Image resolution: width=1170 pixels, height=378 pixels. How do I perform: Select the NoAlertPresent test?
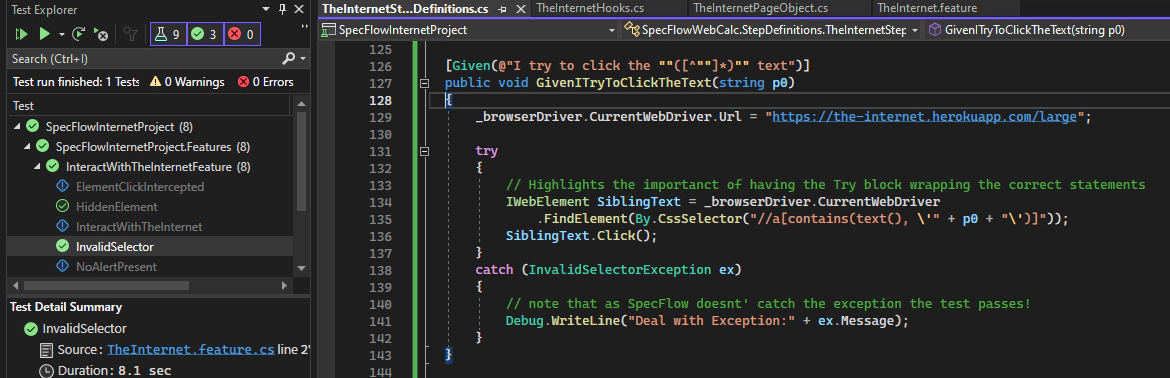click(116, 266)
